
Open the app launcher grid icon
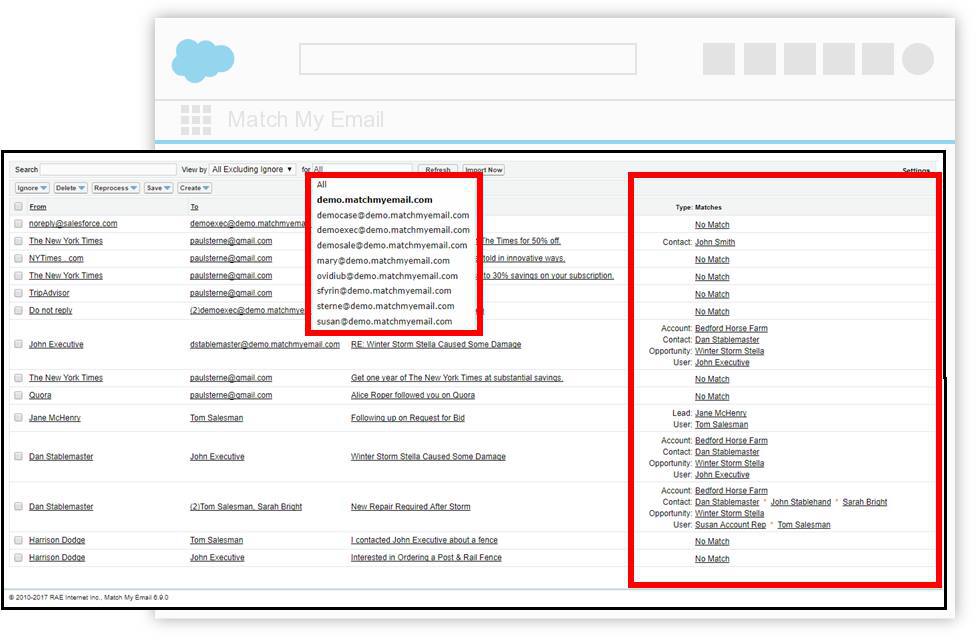(195, 120)
